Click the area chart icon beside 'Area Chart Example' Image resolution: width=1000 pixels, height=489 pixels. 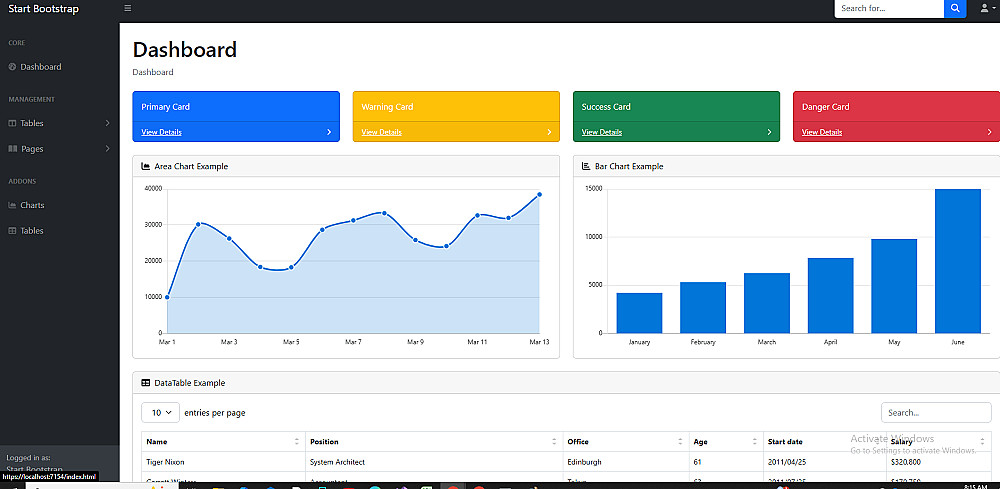(145, 166)
